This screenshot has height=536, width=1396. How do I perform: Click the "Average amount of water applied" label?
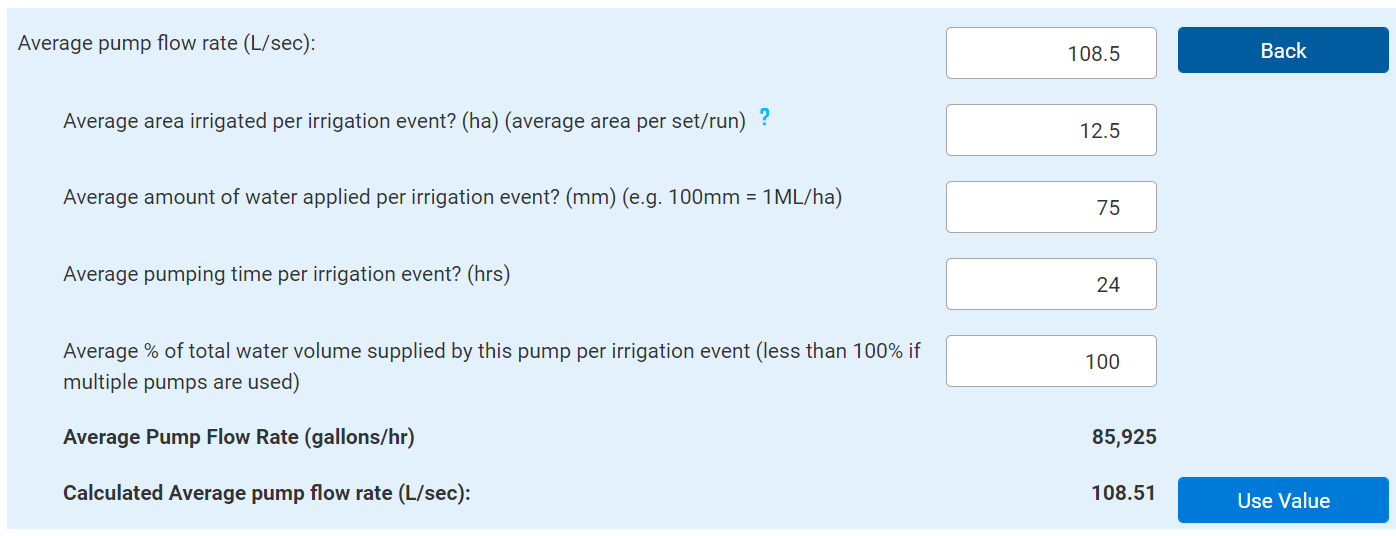tap(310, 197)
